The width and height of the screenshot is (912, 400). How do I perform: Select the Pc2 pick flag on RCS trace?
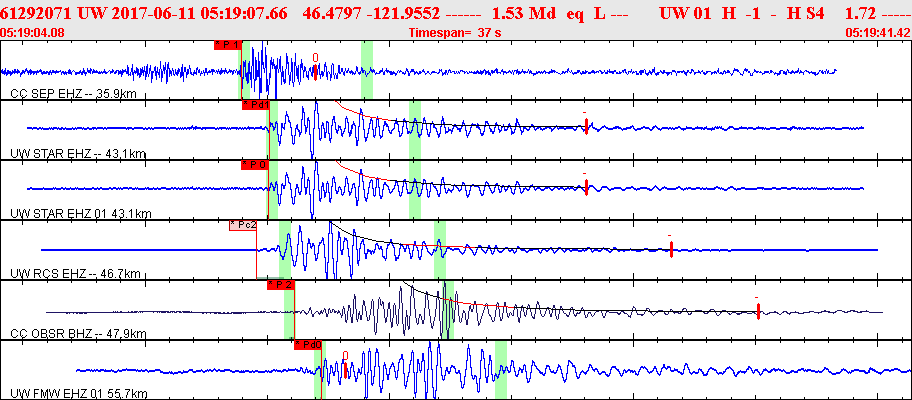pyautogui.click(x=243, y=225)
